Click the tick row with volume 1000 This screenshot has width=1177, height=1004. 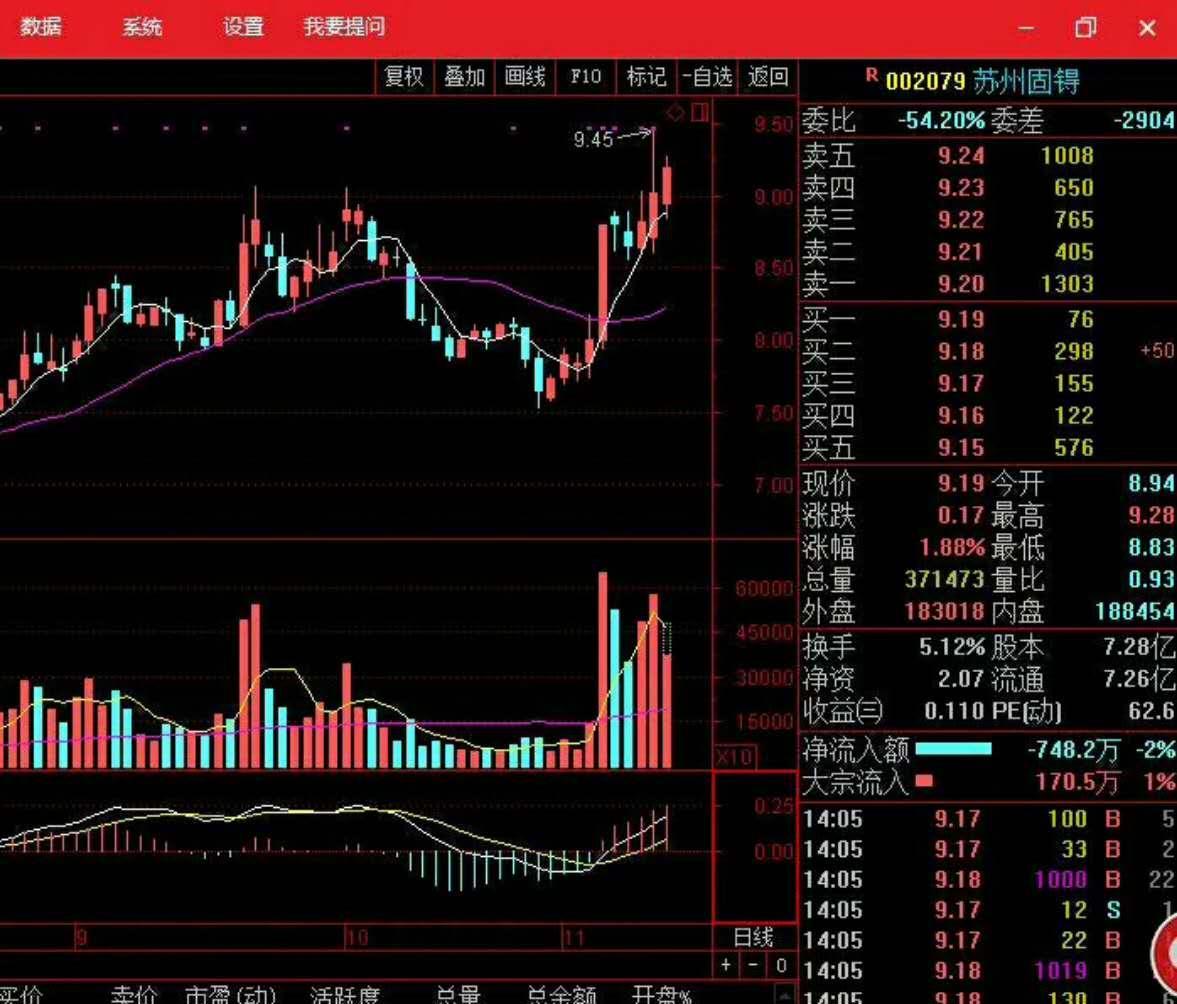[989, 879]
